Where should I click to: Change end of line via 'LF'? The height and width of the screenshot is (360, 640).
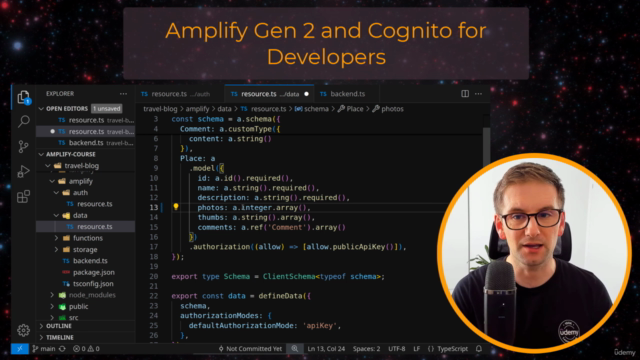point(416,349)
